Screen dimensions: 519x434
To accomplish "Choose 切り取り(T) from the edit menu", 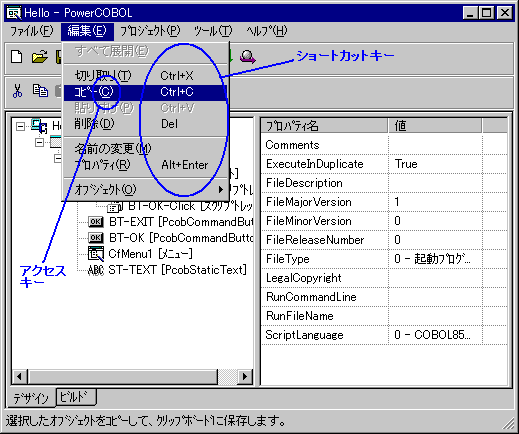I will pos(145,76).
